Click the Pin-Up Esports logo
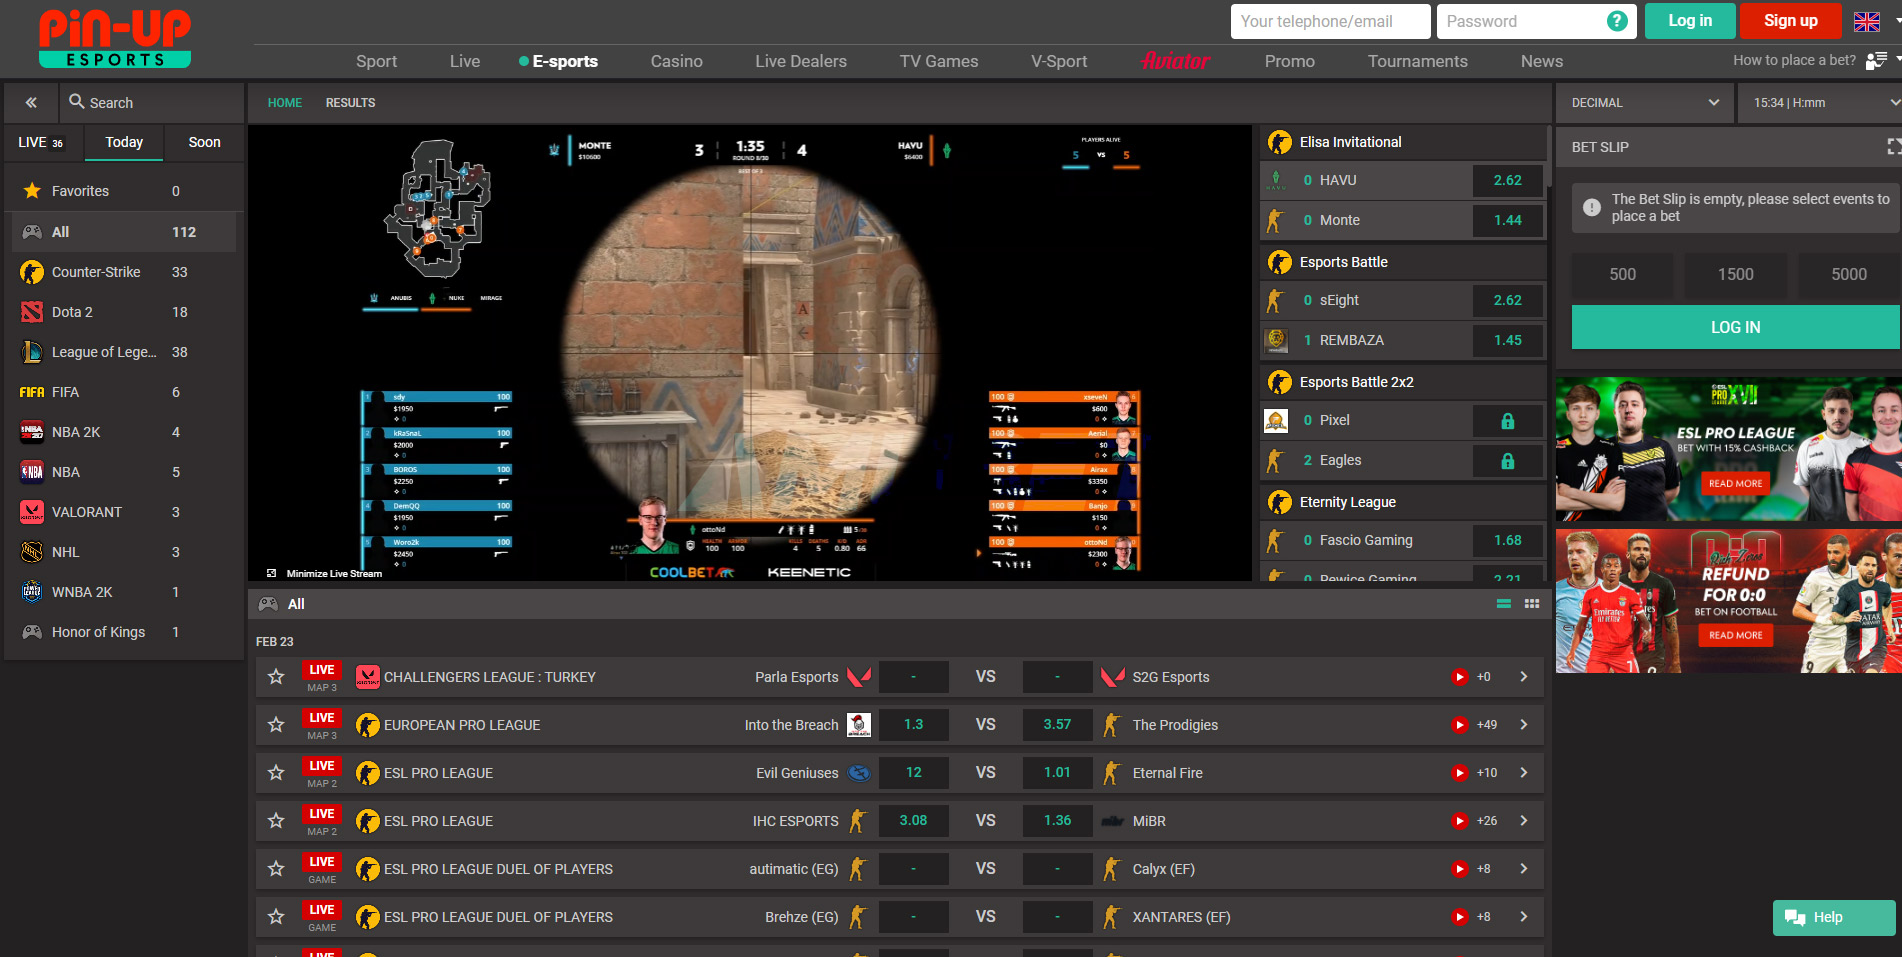The width and height of the screenshot is (1902, 957). pos(115,38)
